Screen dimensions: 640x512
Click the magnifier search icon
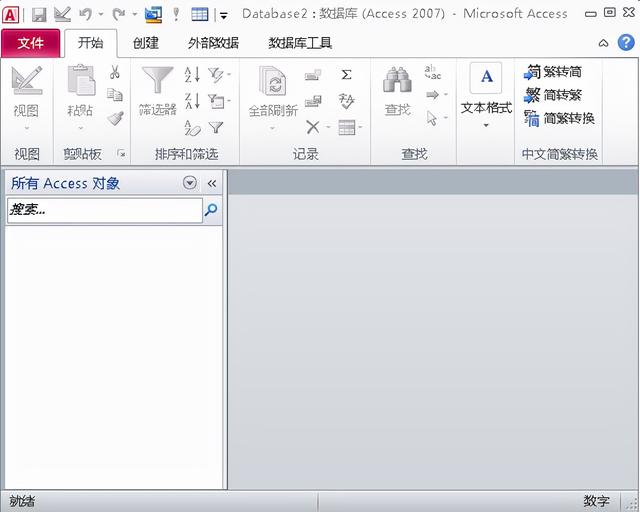211,210
